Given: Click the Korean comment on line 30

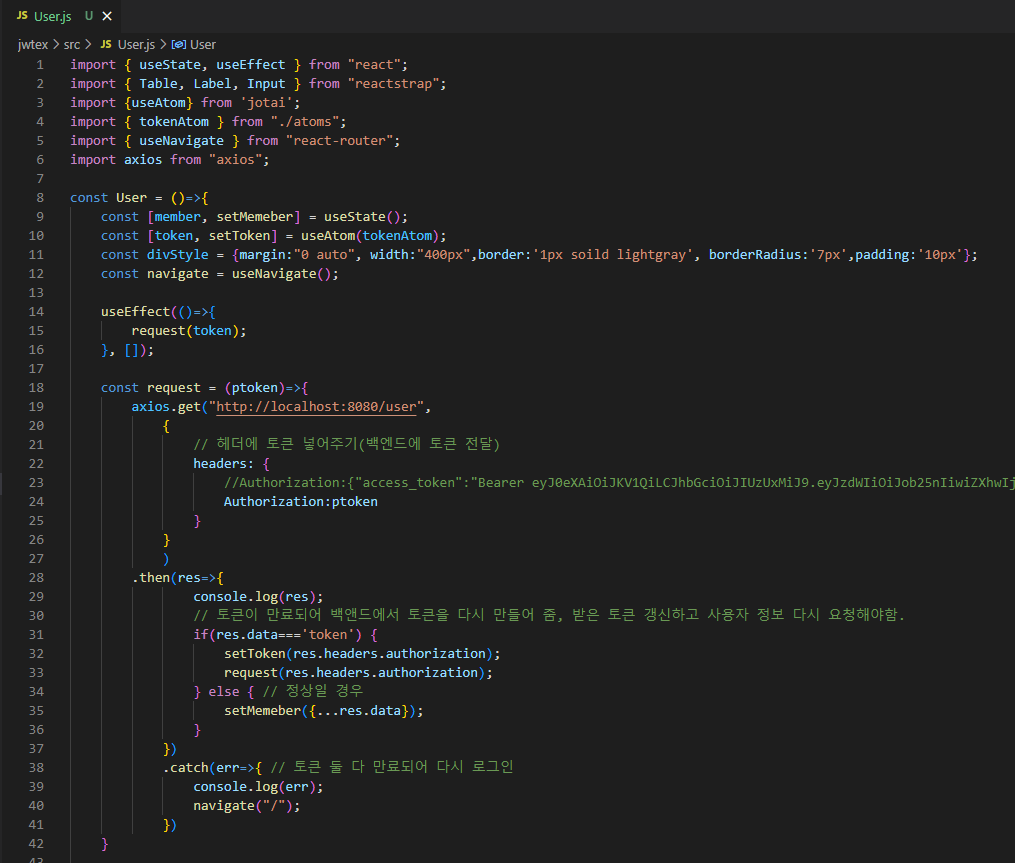Looking at the screenshot, I should click(x=548, y=614).
